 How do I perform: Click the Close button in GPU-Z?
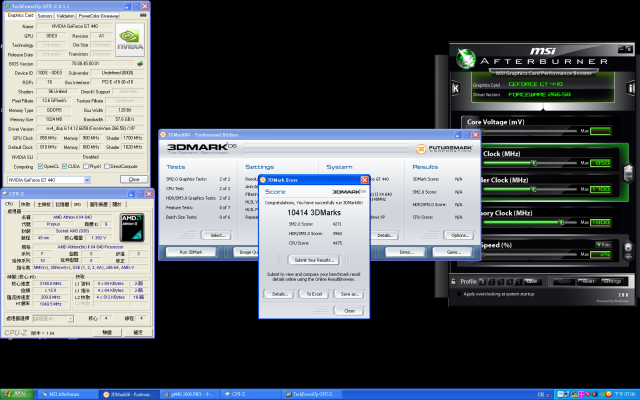click(134, 180)
